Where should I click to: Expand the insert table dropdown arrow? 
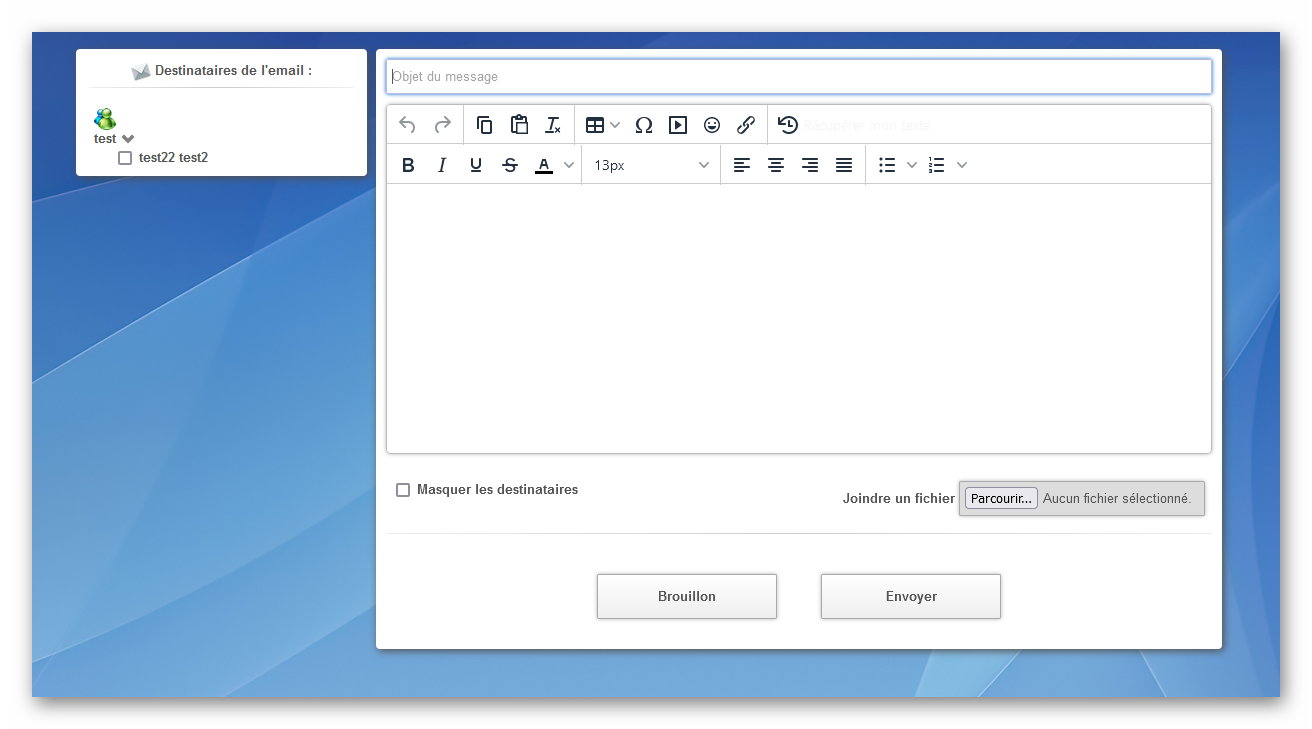click(615, 125)
